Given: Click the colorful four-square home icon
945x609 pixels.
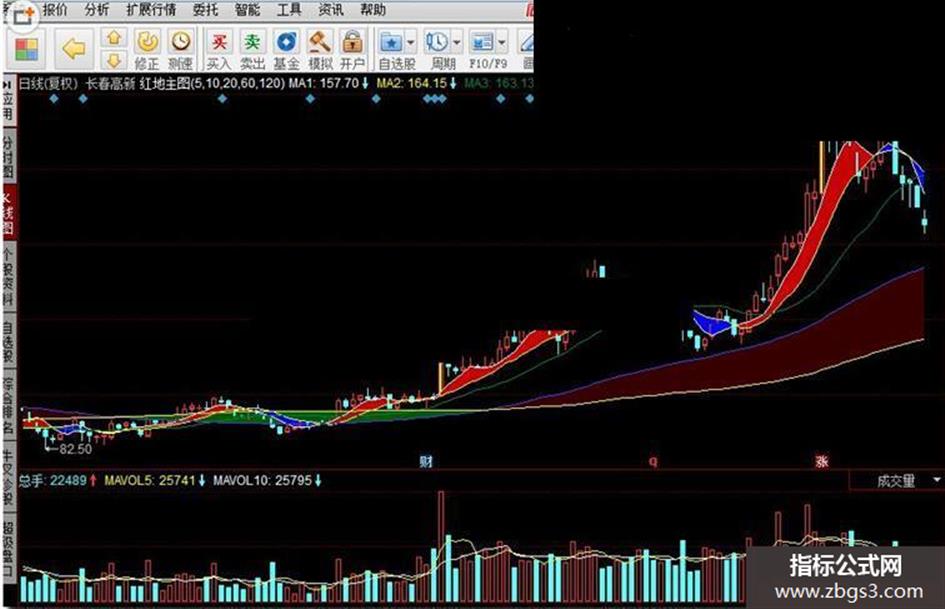Looking at the screenshot, I should 26,50.
